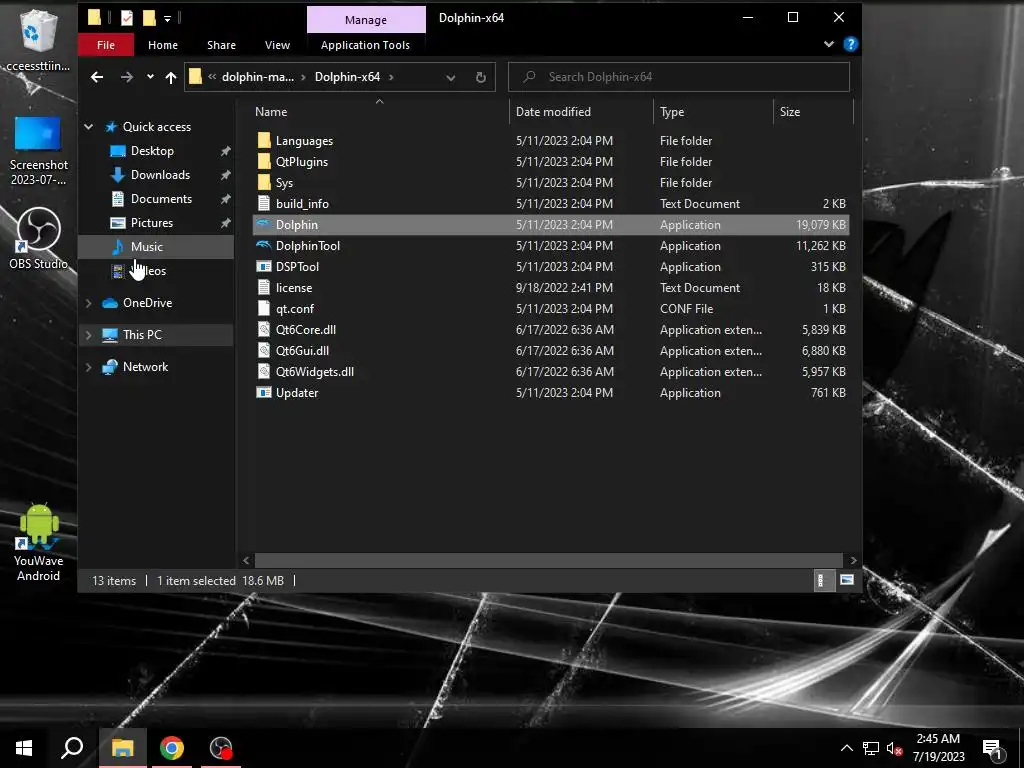1024x768 pixels.
Task: Open Pictures in Quick access
Action: pos(152,223)
